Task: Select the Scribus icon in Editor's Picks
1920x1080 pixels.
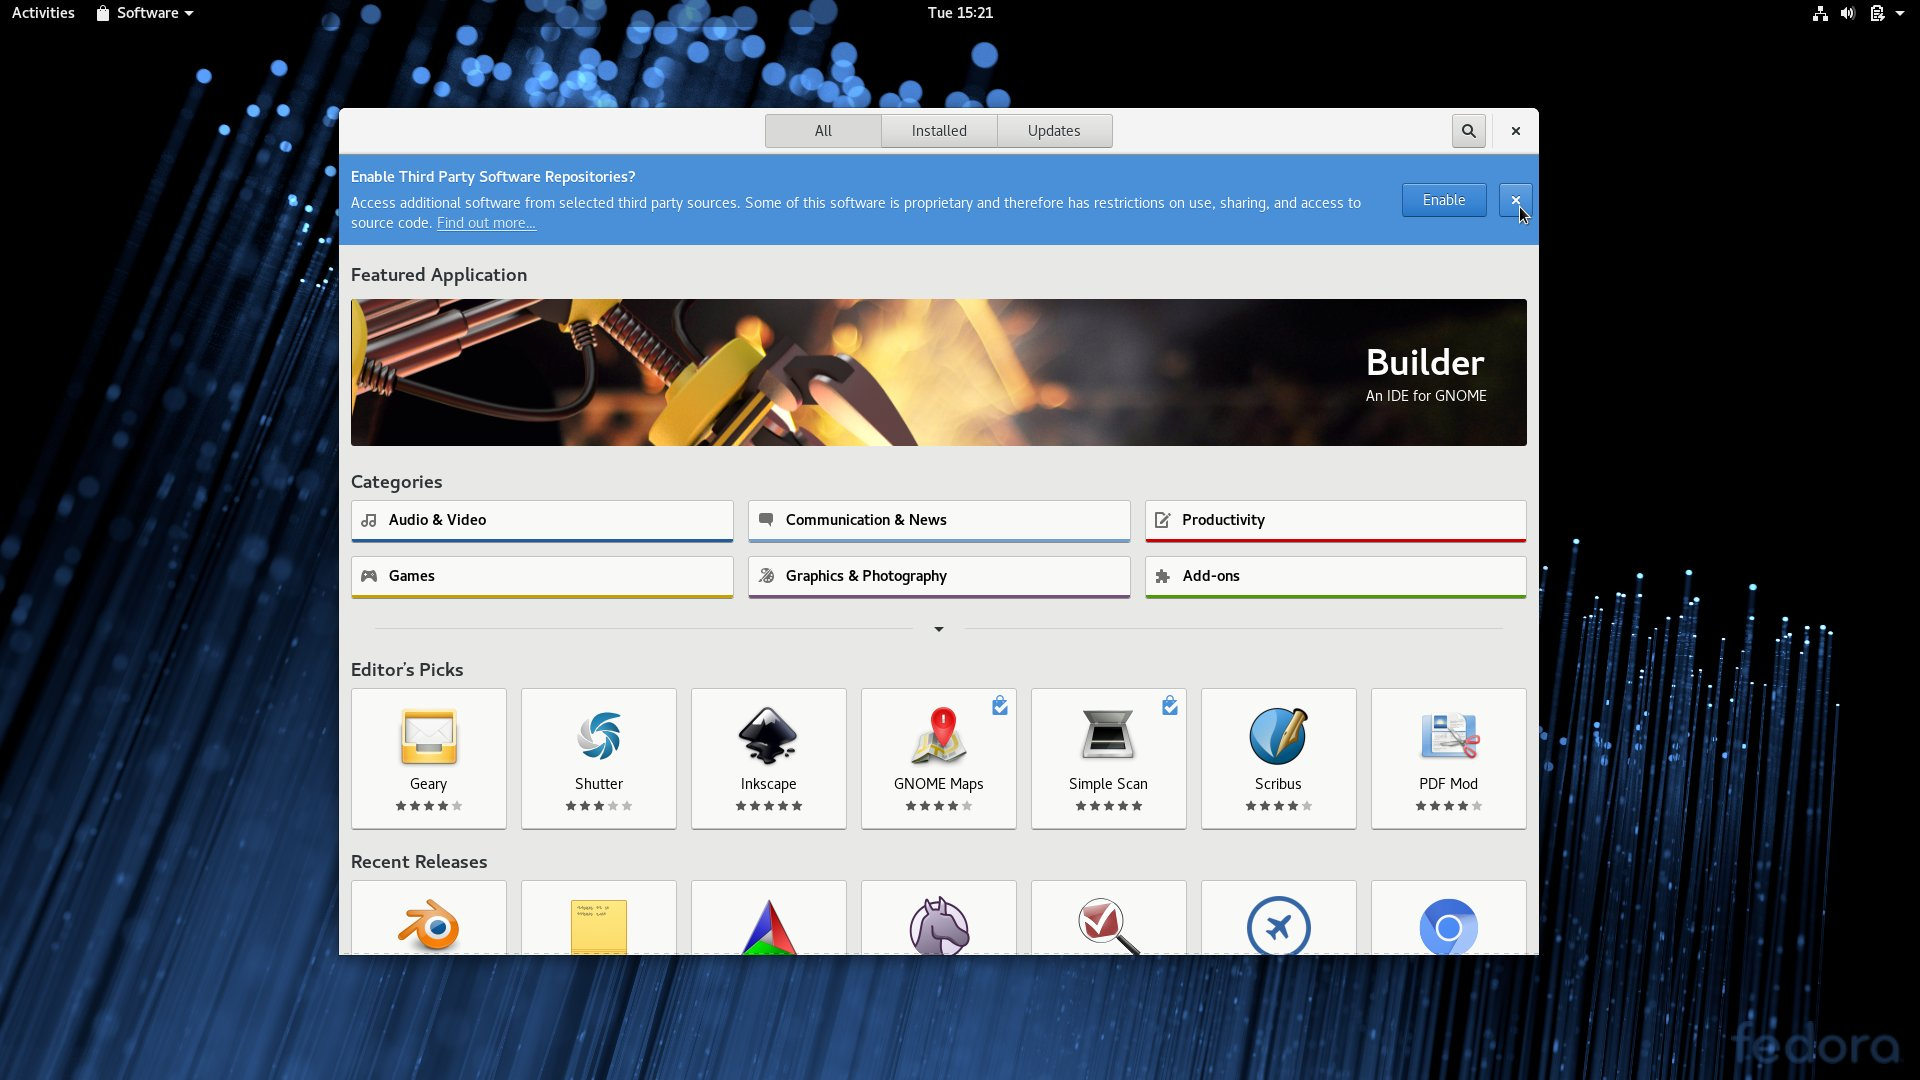Action: pos(1278,733)
